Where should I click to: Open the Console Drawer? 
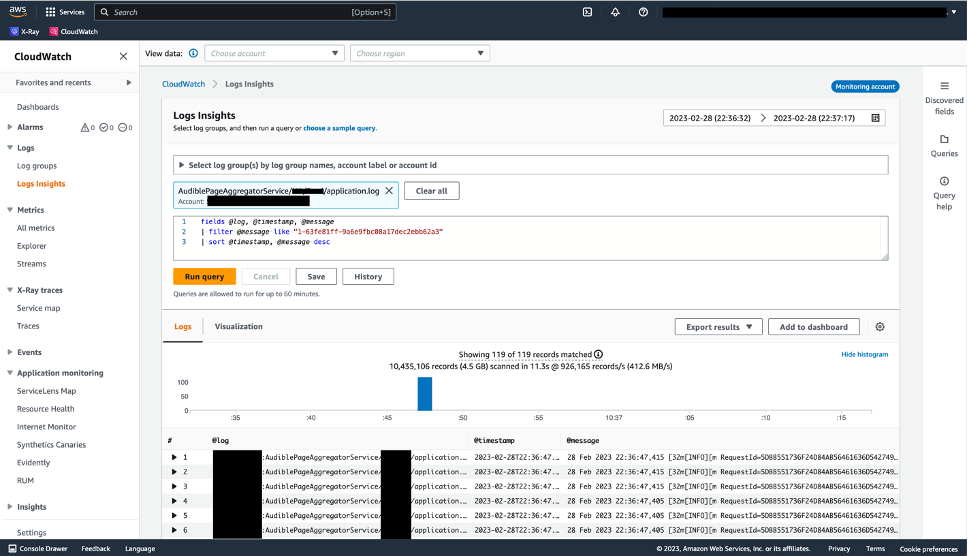(38, 548)
